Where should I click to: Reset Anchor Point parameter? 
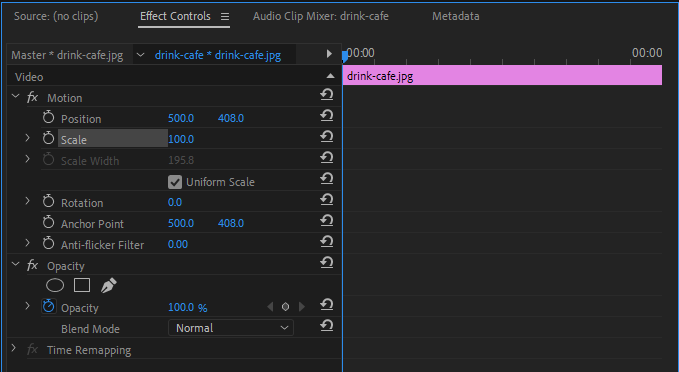(327, 220)
